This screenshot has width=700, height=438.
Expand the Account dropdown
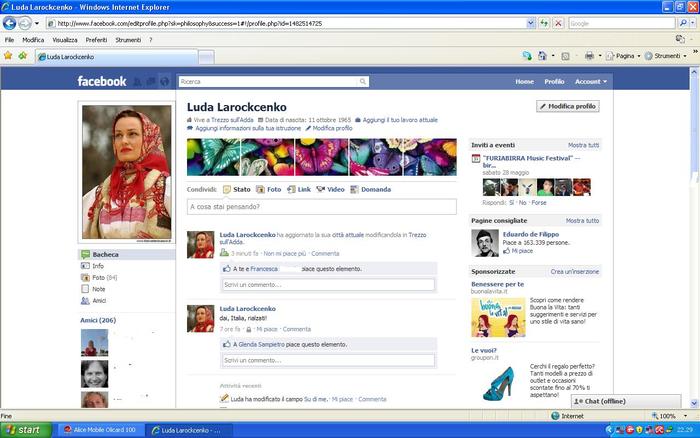point(591,82)
